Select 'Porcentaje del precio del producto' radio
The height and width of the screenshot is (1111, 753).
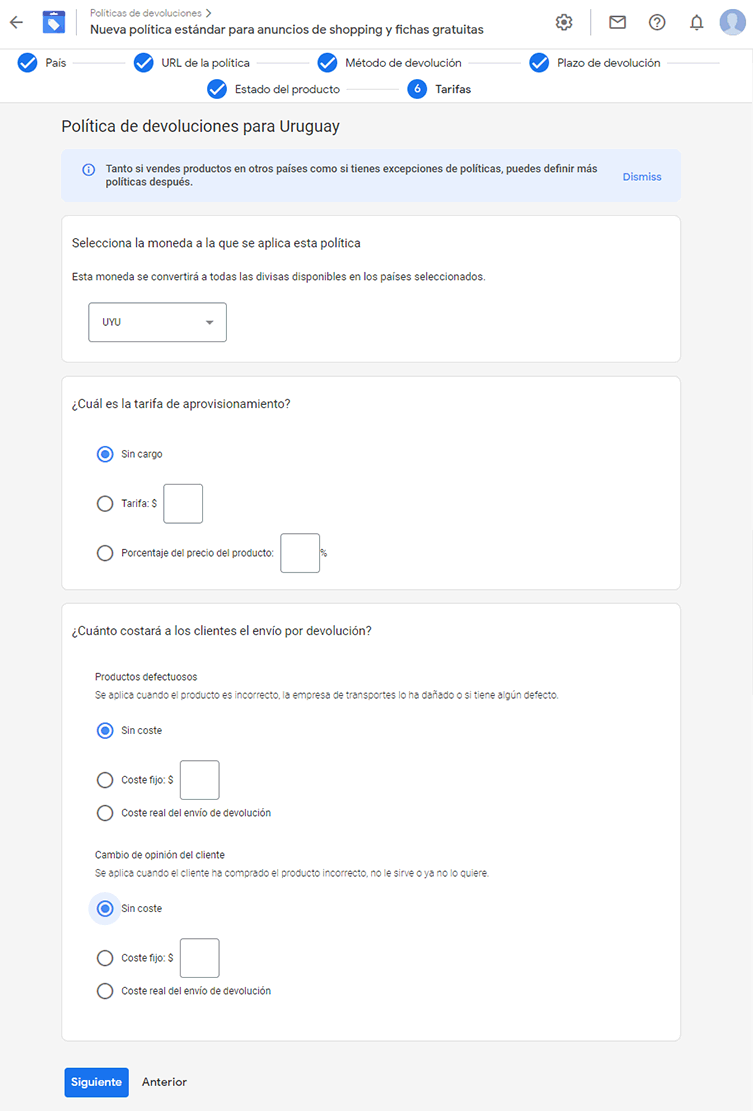[105, 553]
